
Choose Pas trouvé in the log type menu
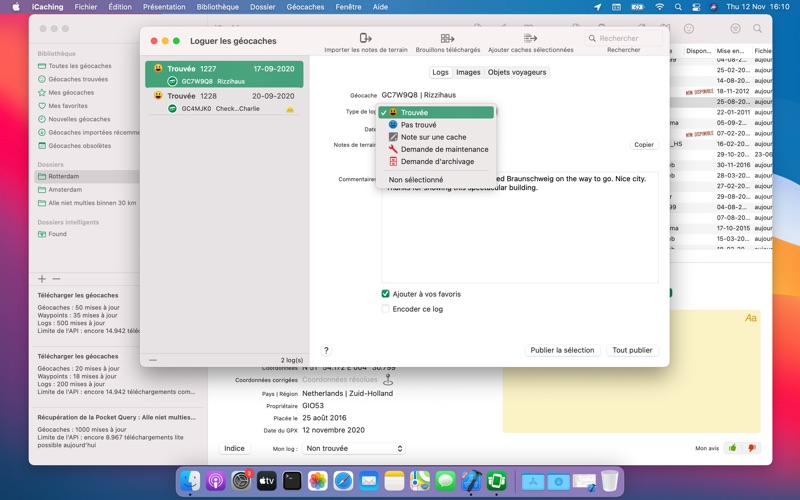tap(436, 124)
